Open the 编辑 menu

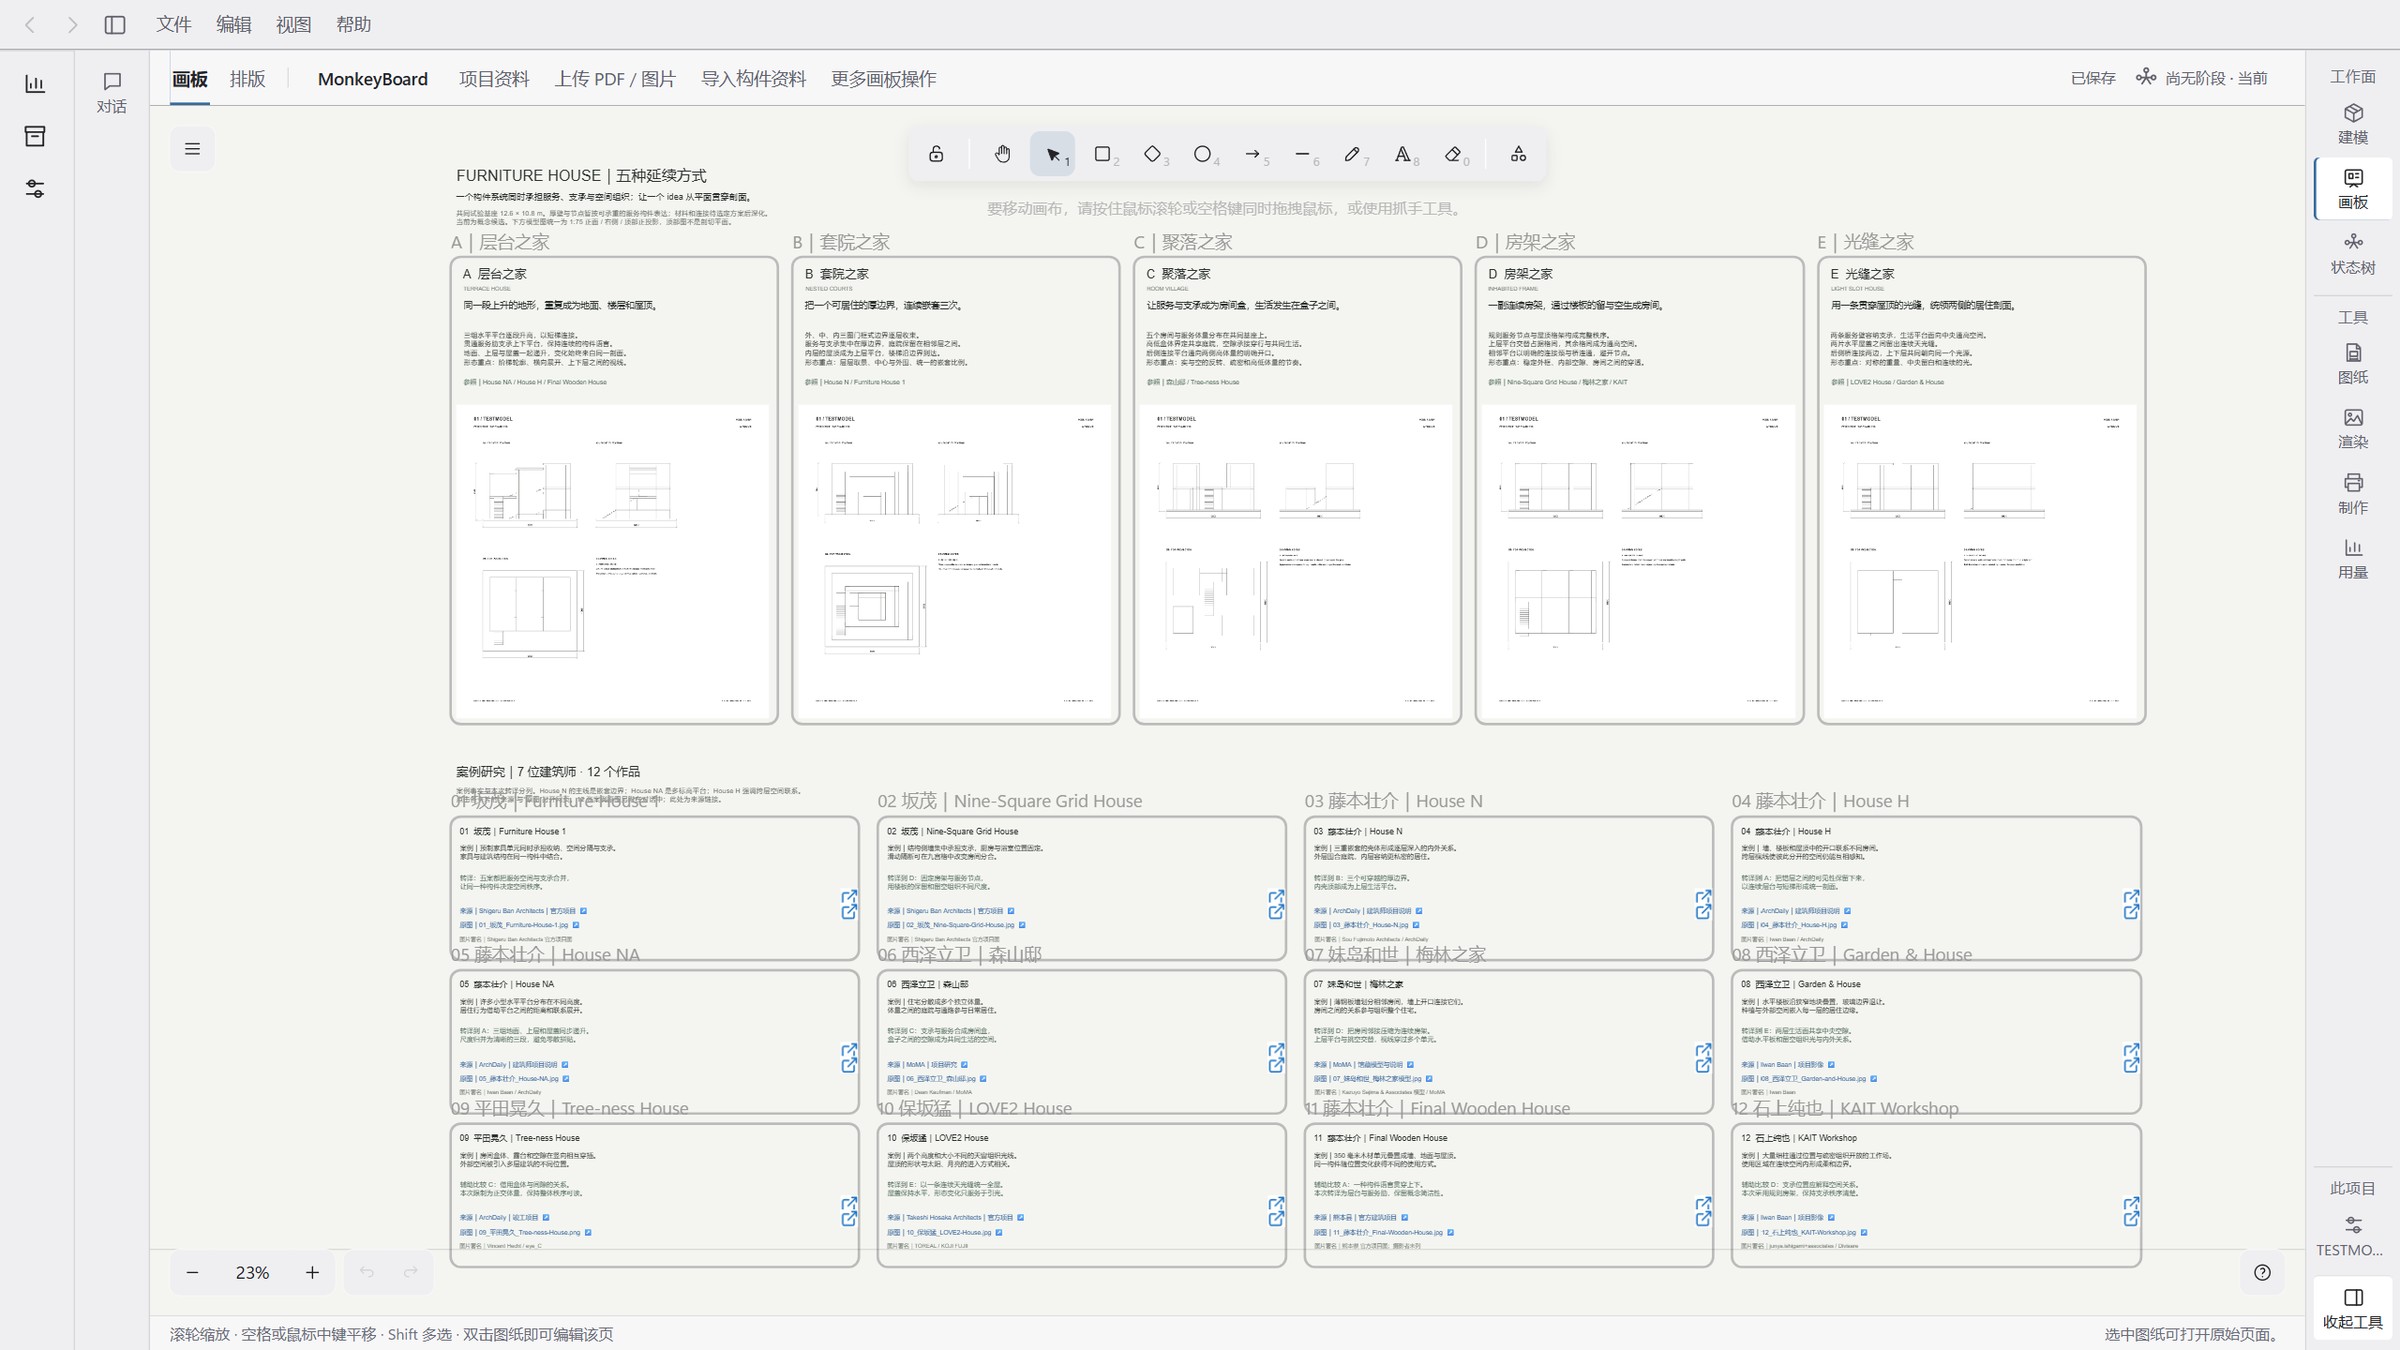tap(233, 25)
